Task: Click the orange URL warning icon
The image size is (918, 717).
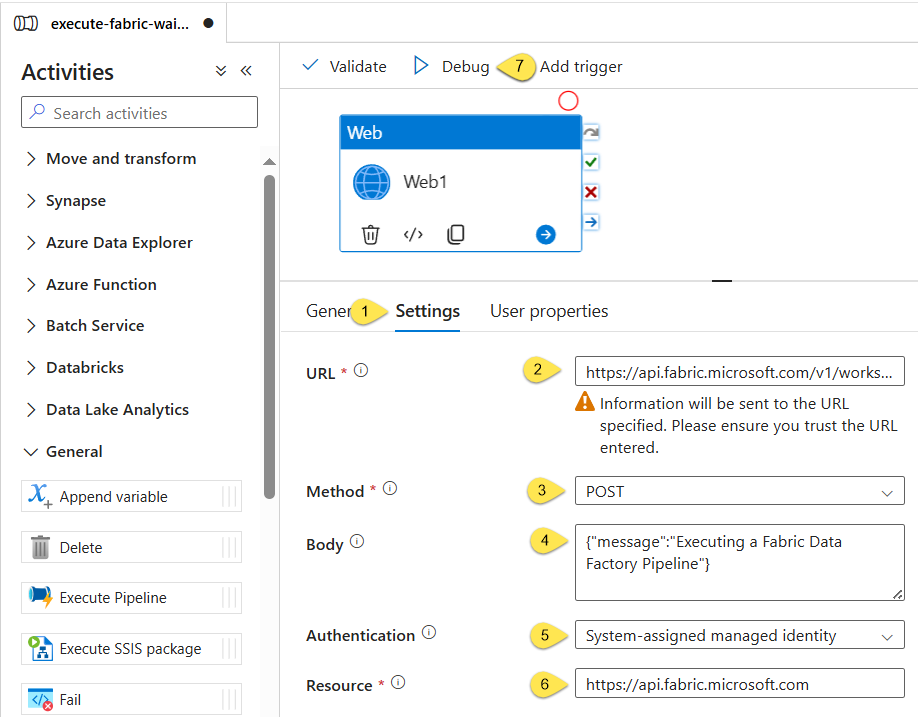Action: pos(584,402)
